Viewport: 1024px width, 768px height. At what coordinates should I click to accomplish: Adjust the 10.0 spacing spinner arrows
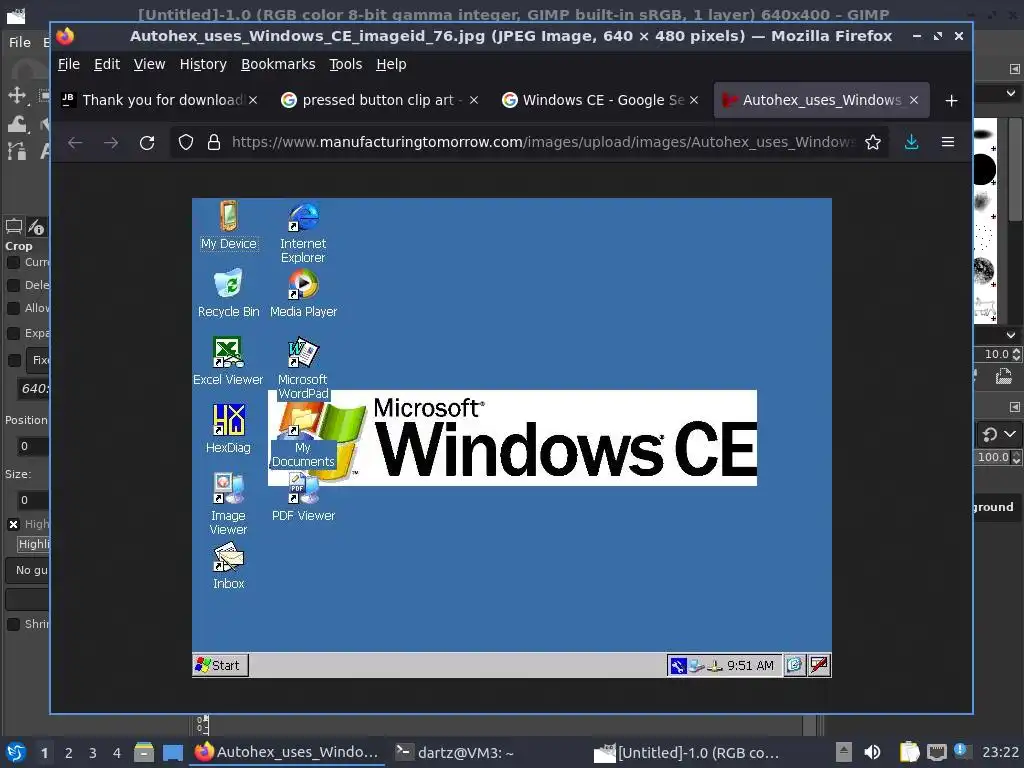[1016, 354]
